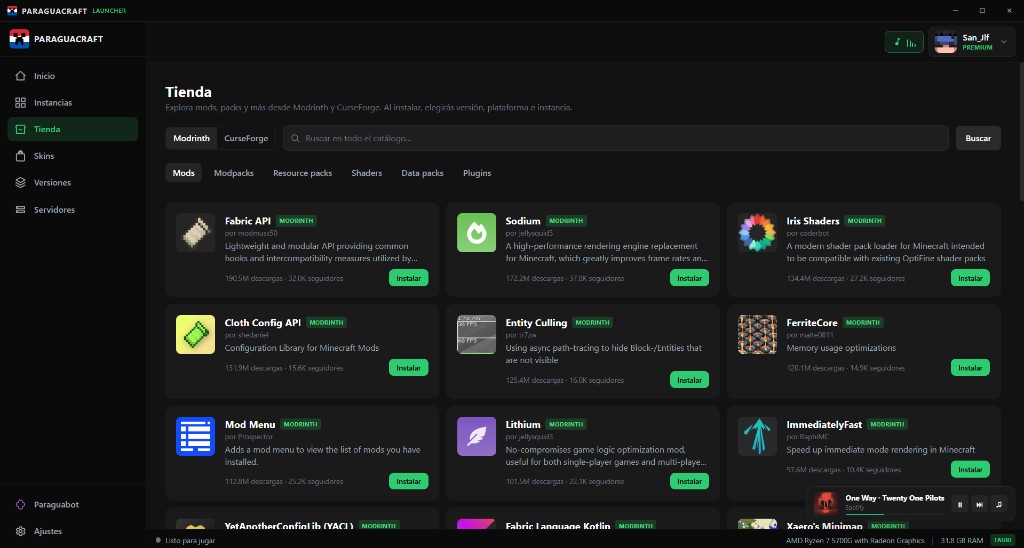Click 'One Way · Twenty One Pilots' track title
Screen dimensions: 1024x548
tap(895, 498)
